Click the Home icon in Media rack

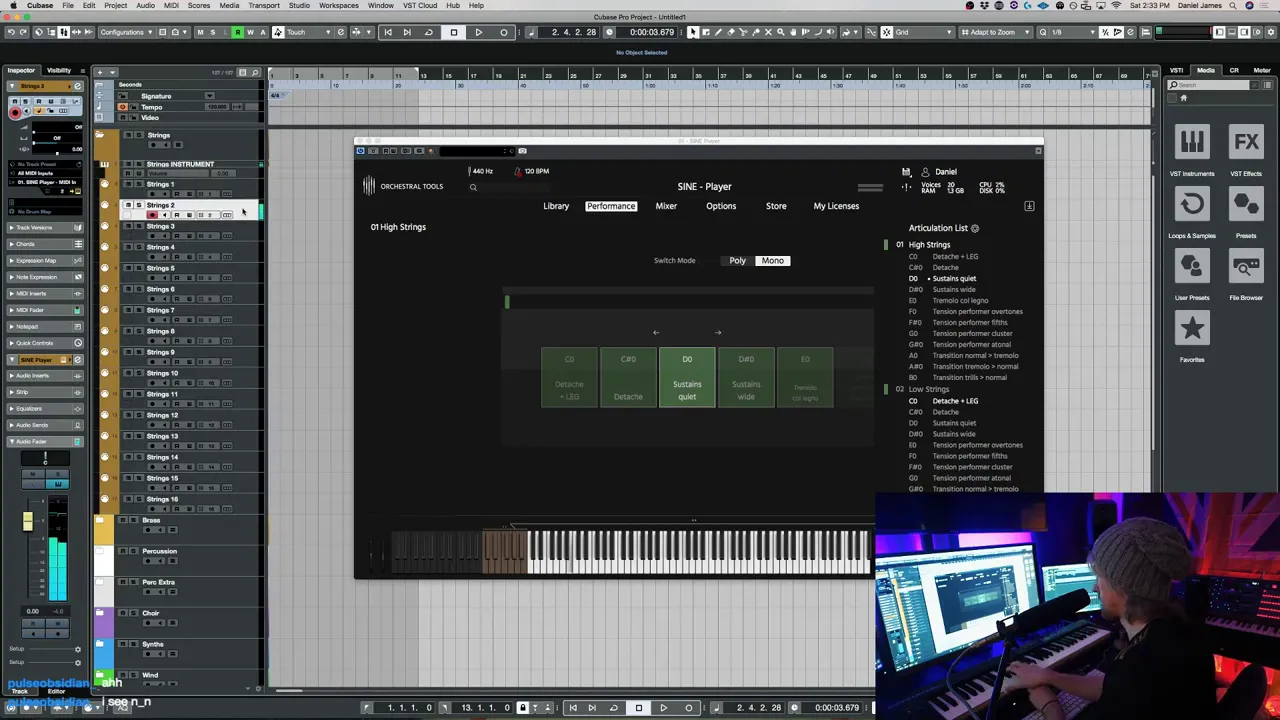coord(1184,98)
